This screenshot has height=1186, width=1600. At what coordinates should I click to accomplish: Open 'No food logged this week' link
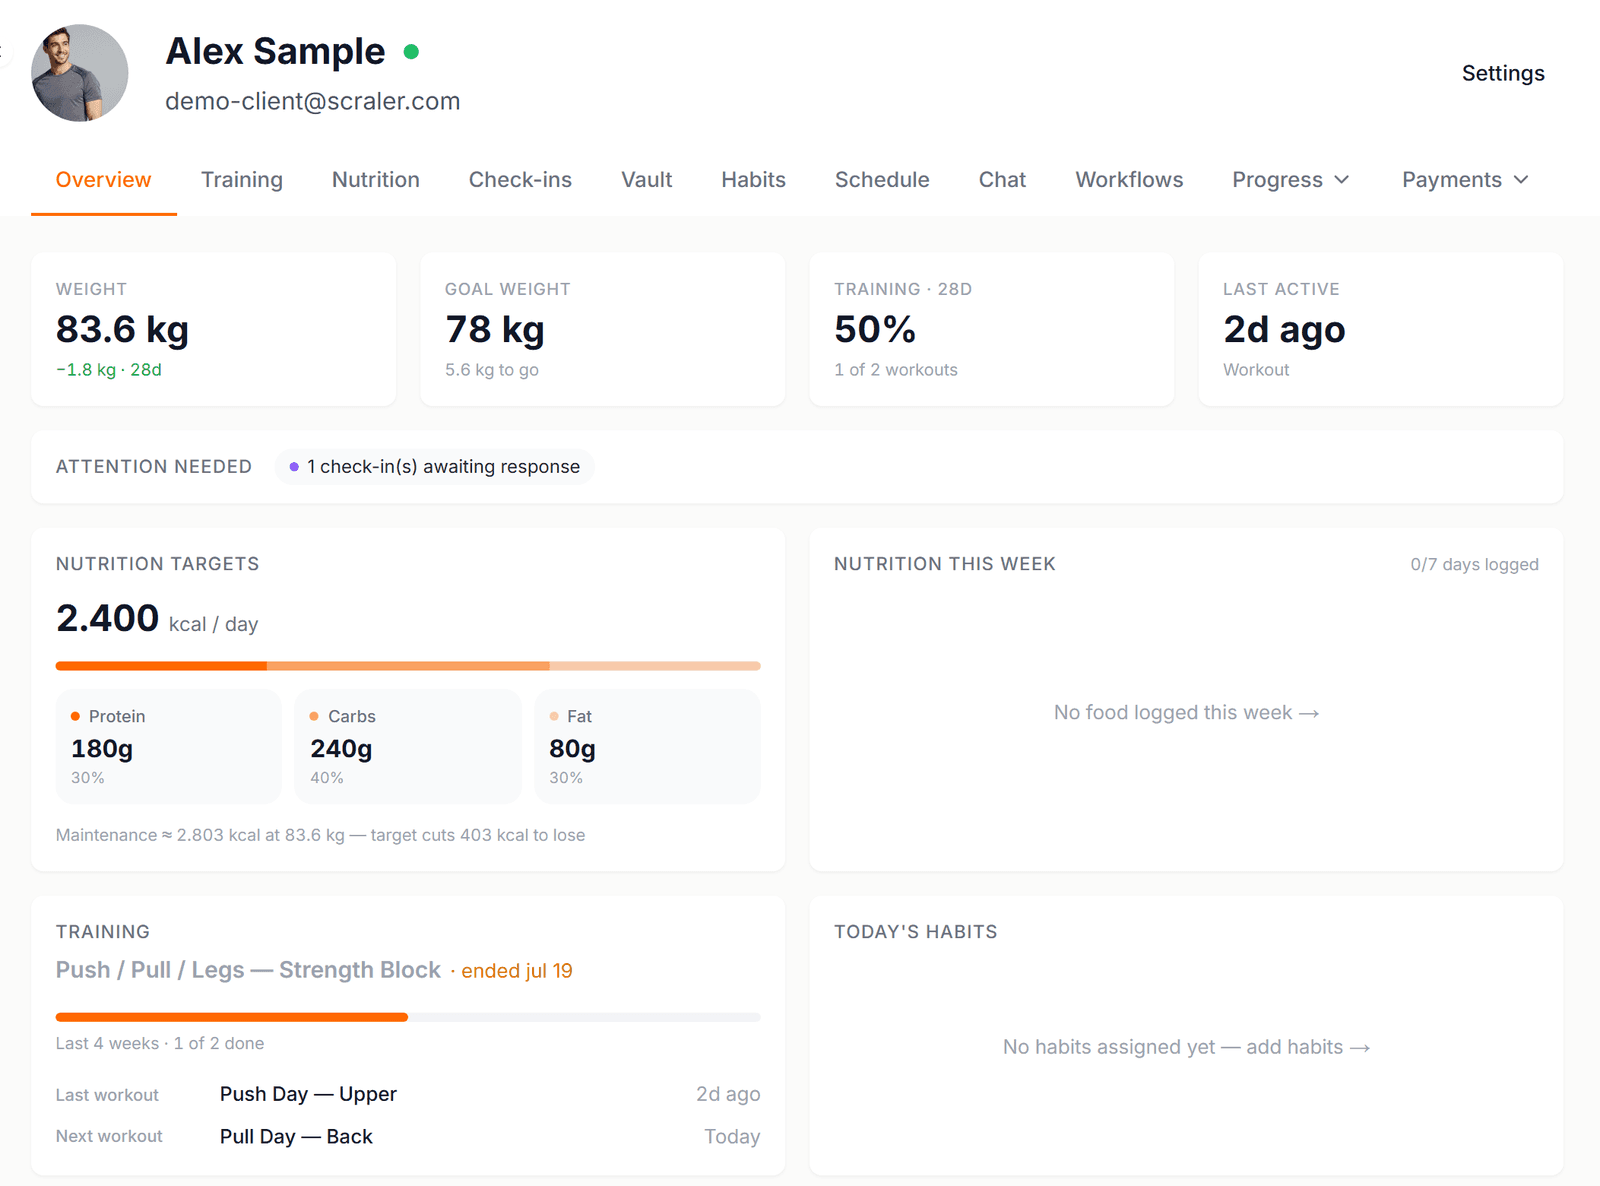pyautogui.click(x=1186, y=713)
